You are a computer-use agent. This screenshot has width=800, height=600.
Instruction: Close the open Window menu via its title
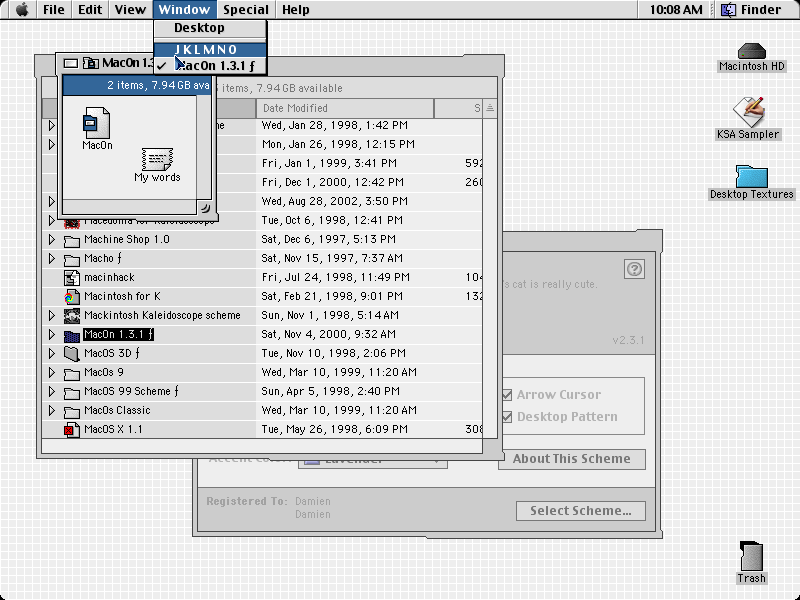tap(184, 10)
